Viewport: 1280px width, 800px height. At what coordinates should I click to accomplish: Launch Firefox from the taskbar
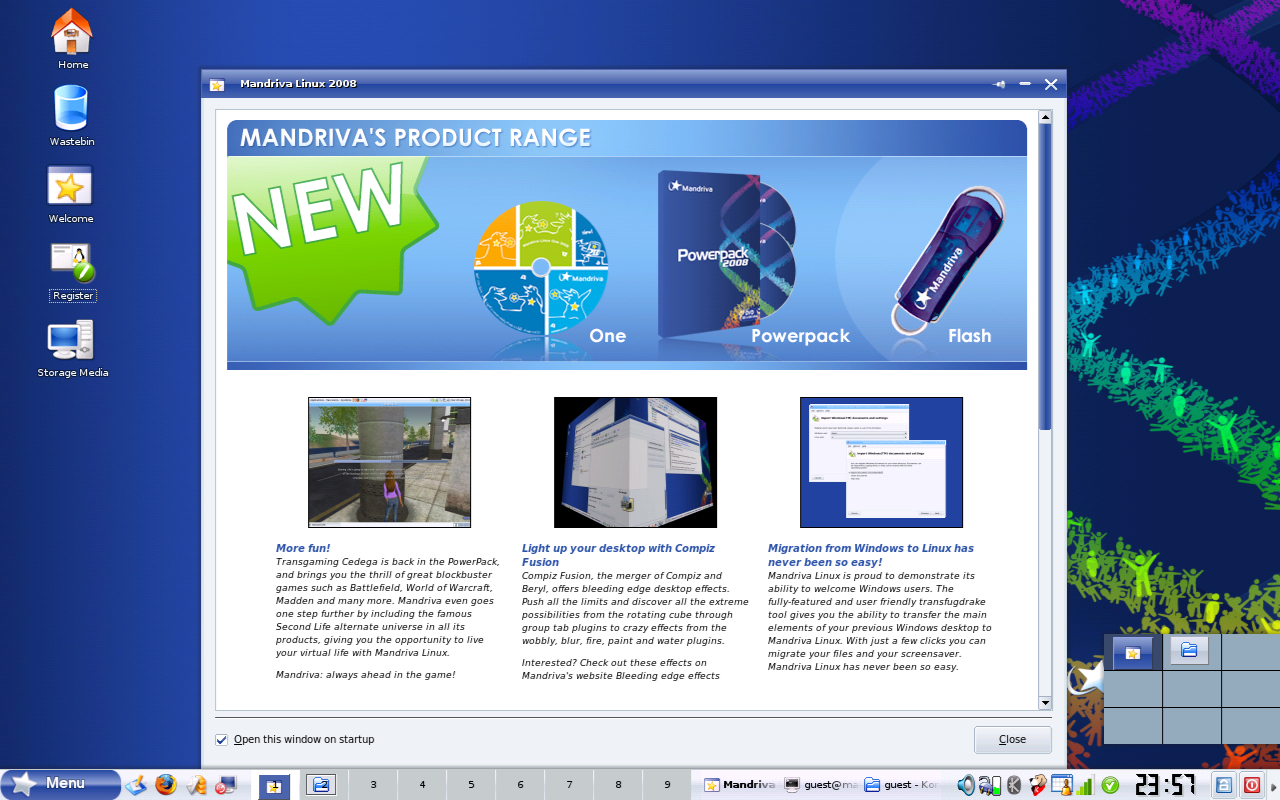(166, 785)
